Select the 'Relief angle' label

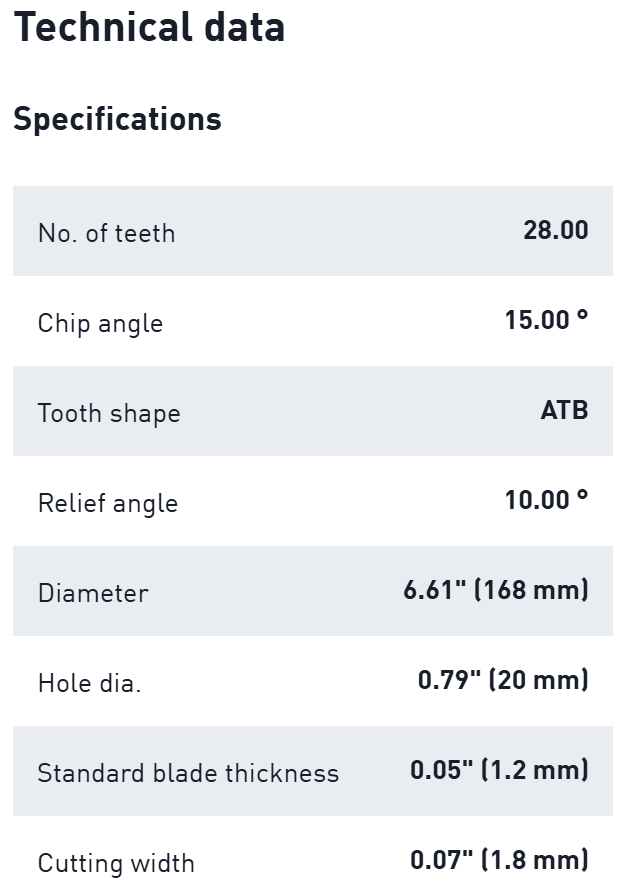pos(108,503)
